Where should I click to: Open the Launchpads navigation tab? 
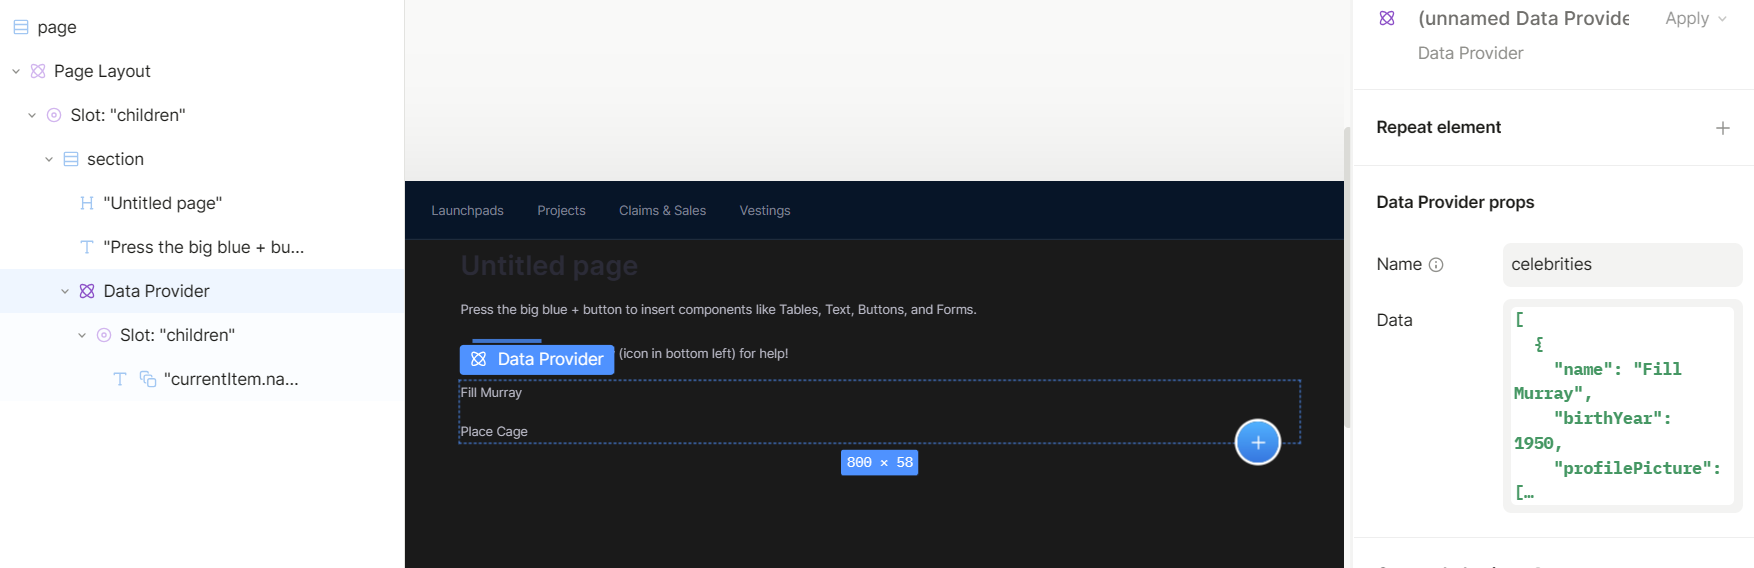467,210
